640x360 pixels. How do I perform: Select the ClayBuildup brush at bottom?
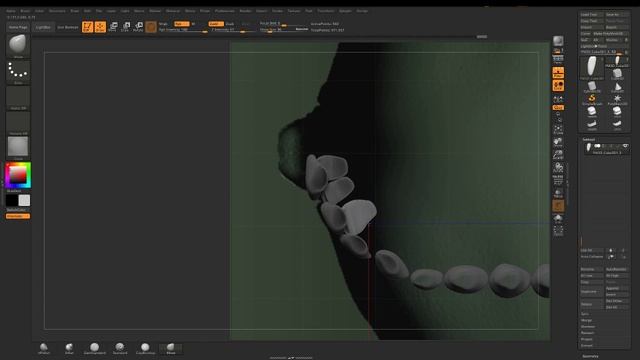click(x=145, y=349)
